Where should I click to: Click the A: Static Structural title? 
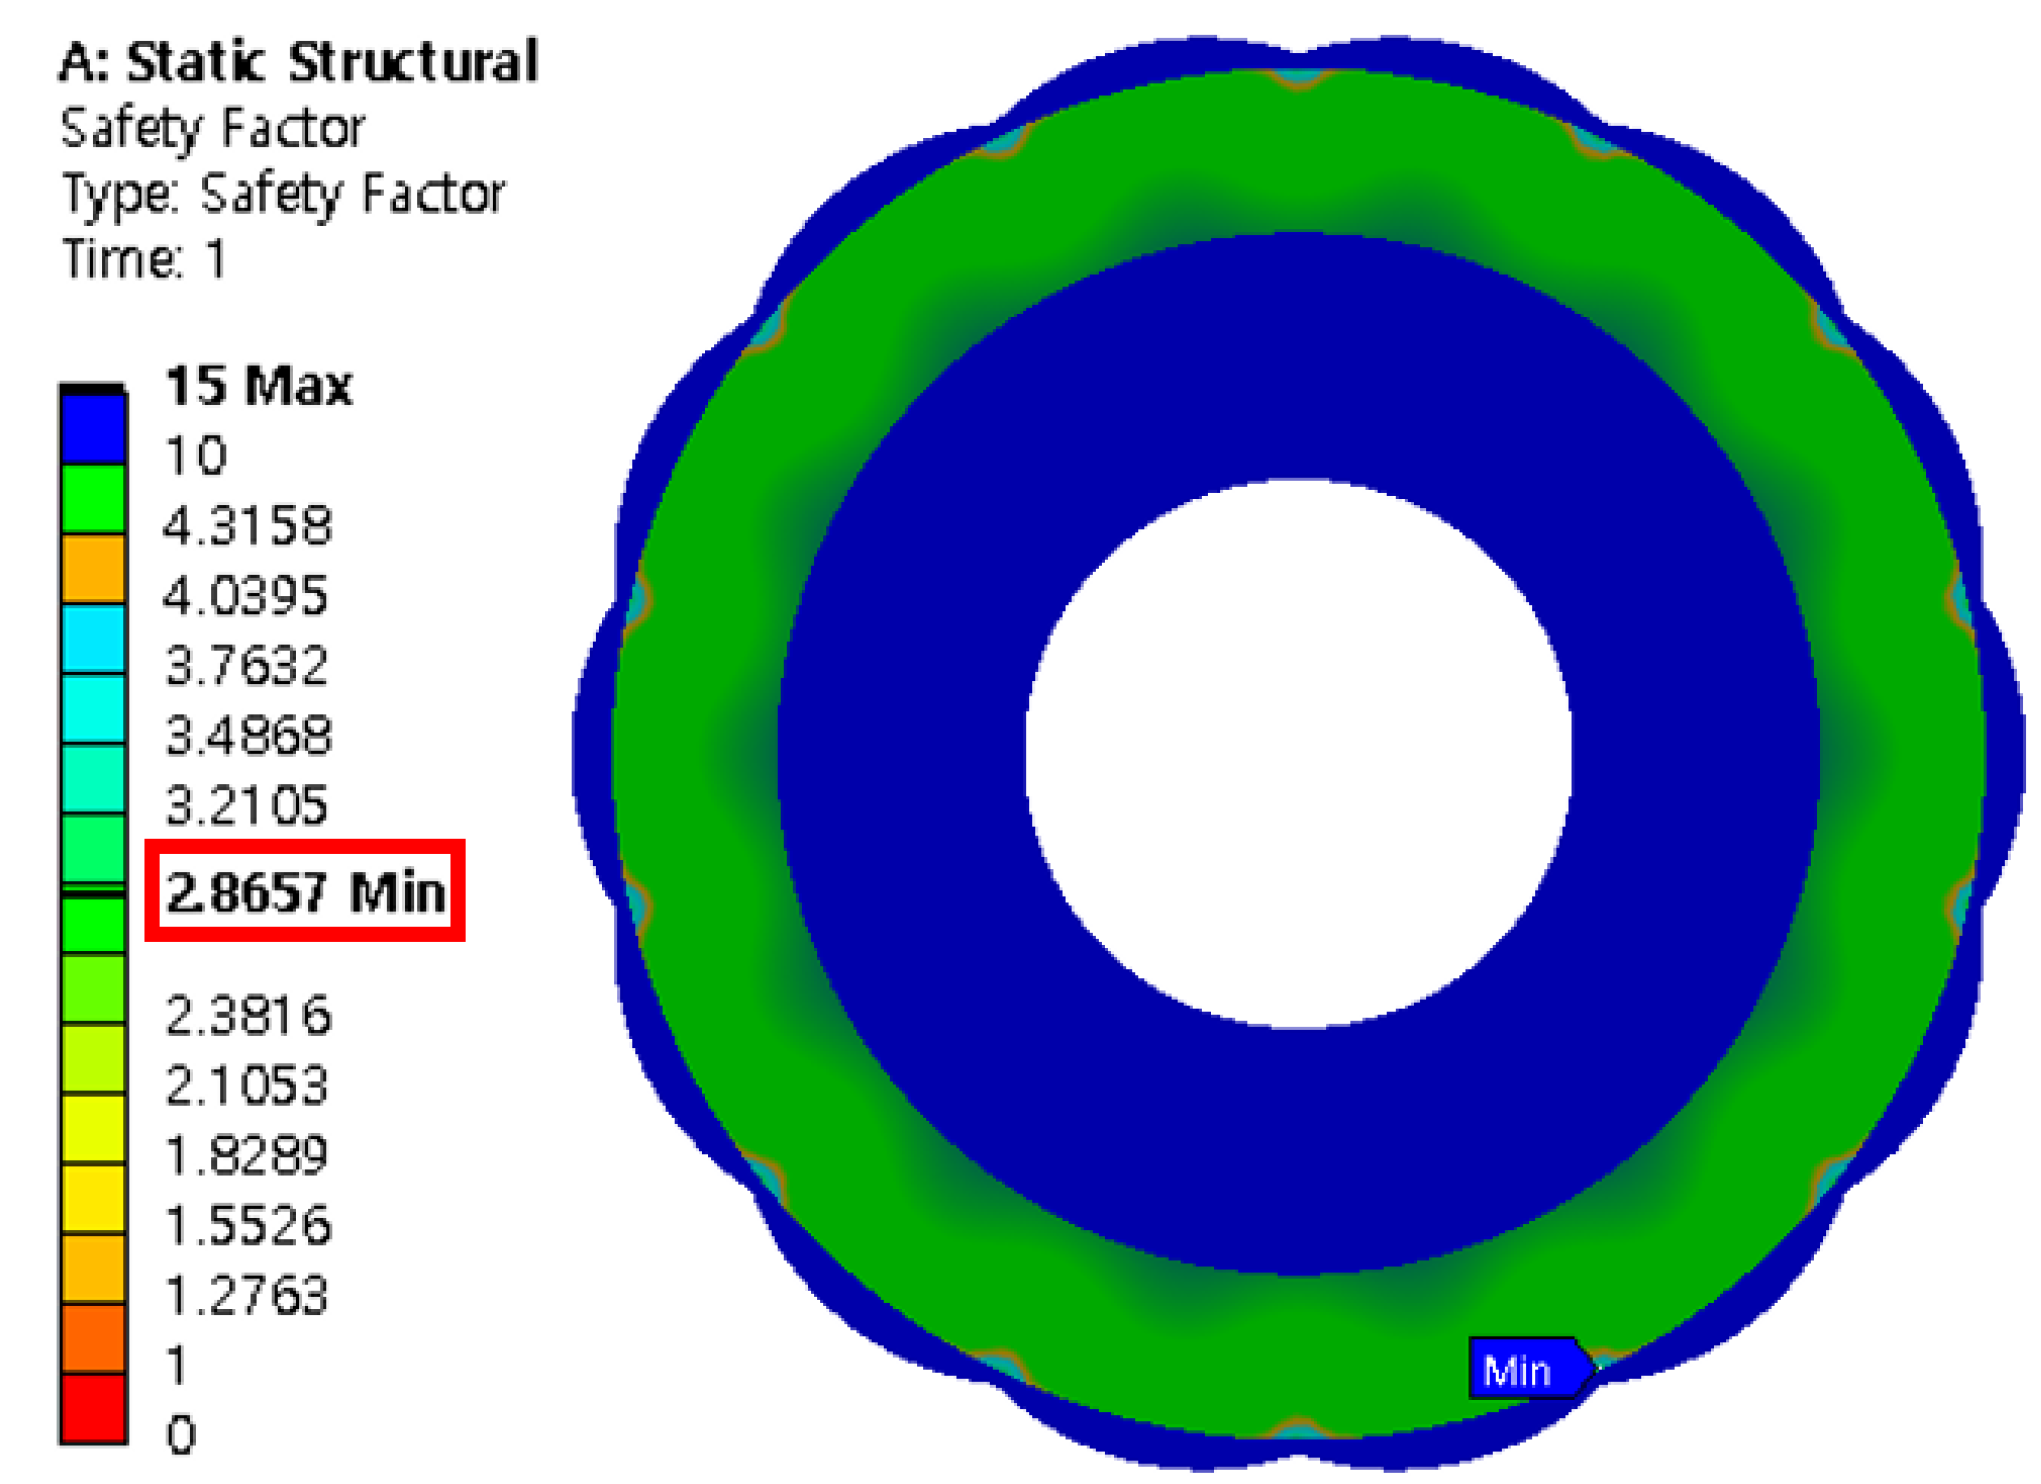298,62
